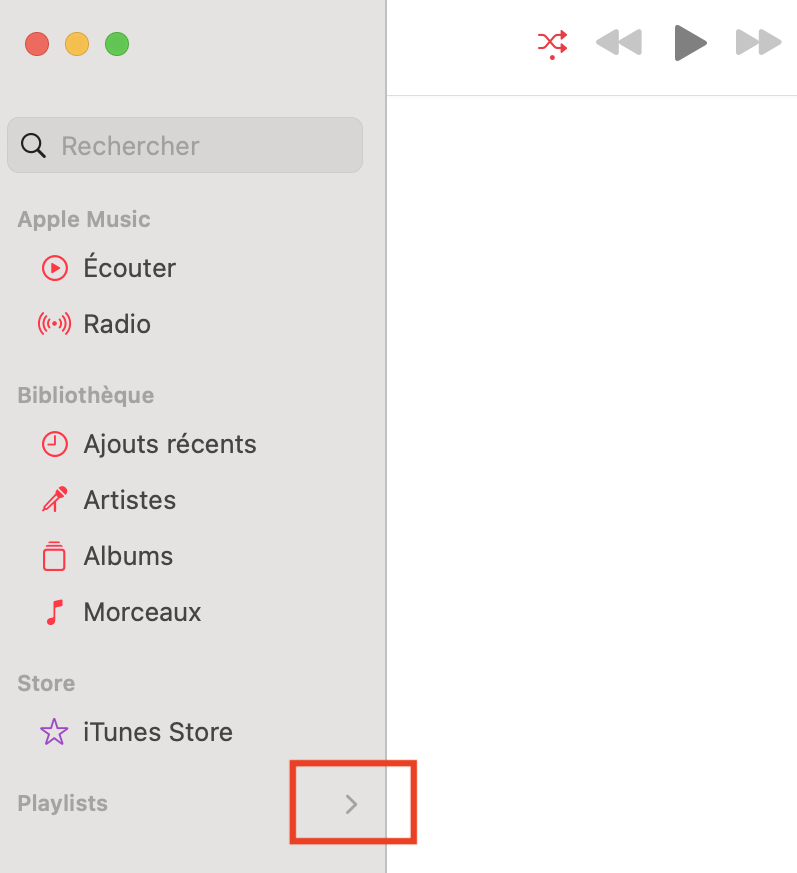Select the Albums stack icon
797x873 pixels.
click(54, 556)
